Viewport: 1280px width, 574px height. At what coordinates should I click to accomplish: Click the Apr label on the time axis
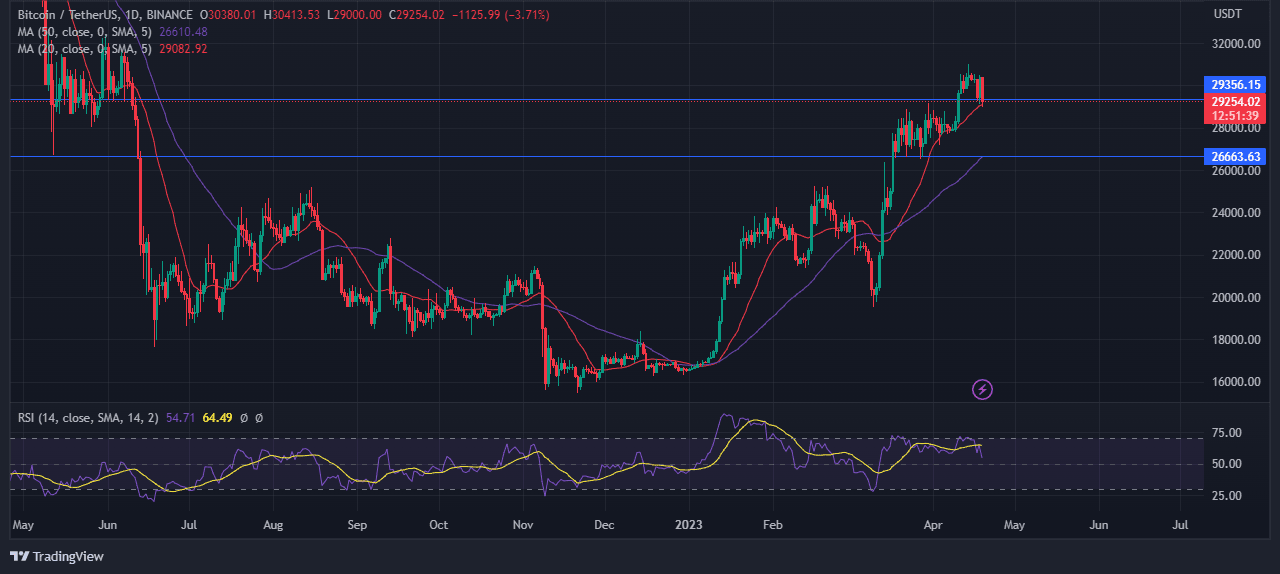tap(933, 524)
